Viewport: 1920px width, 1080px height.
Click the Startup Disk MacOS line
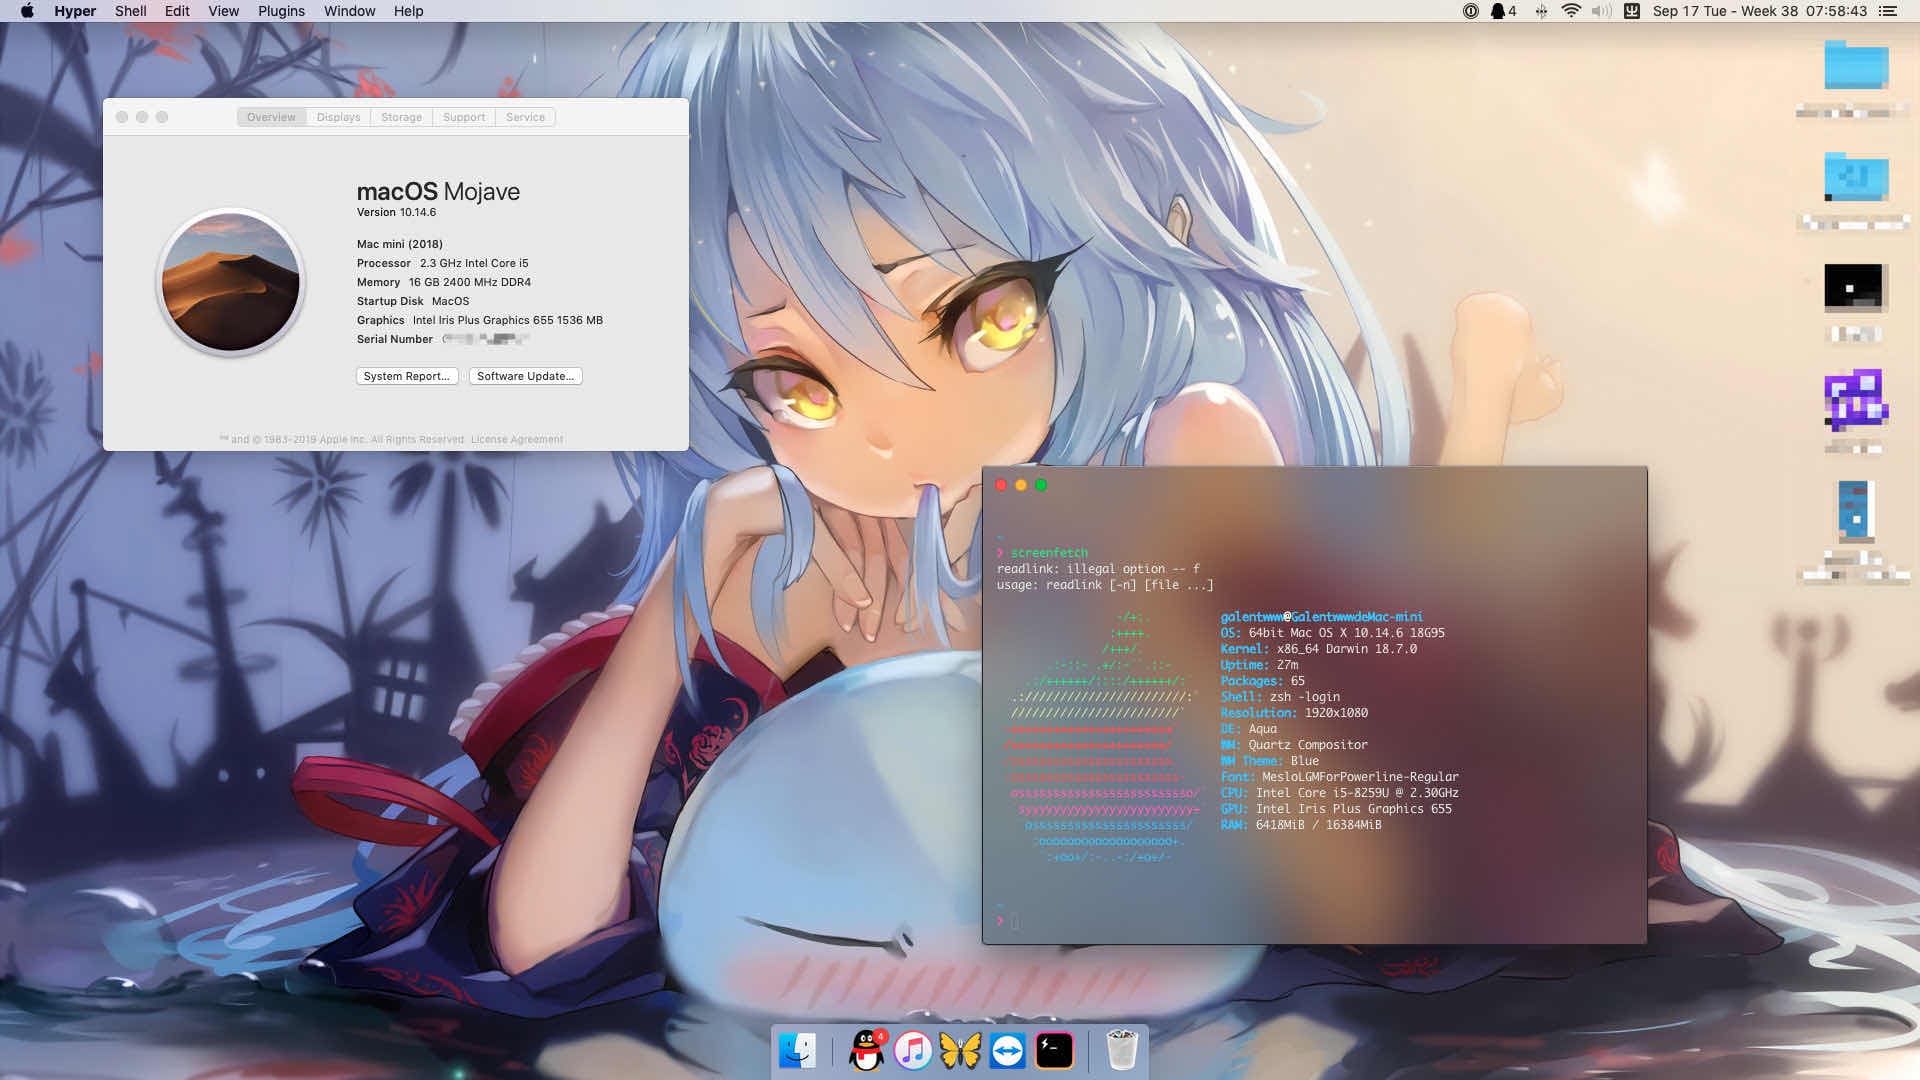pos(412,301)
